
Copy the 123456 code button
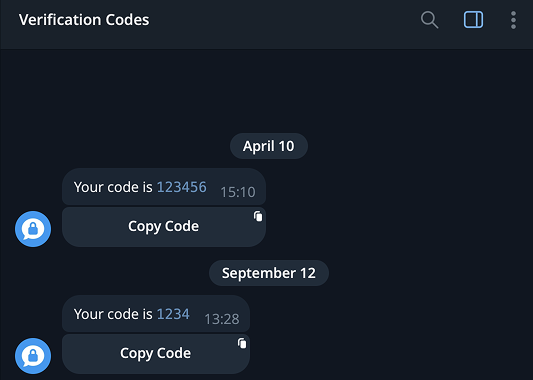tap(164, 226)
